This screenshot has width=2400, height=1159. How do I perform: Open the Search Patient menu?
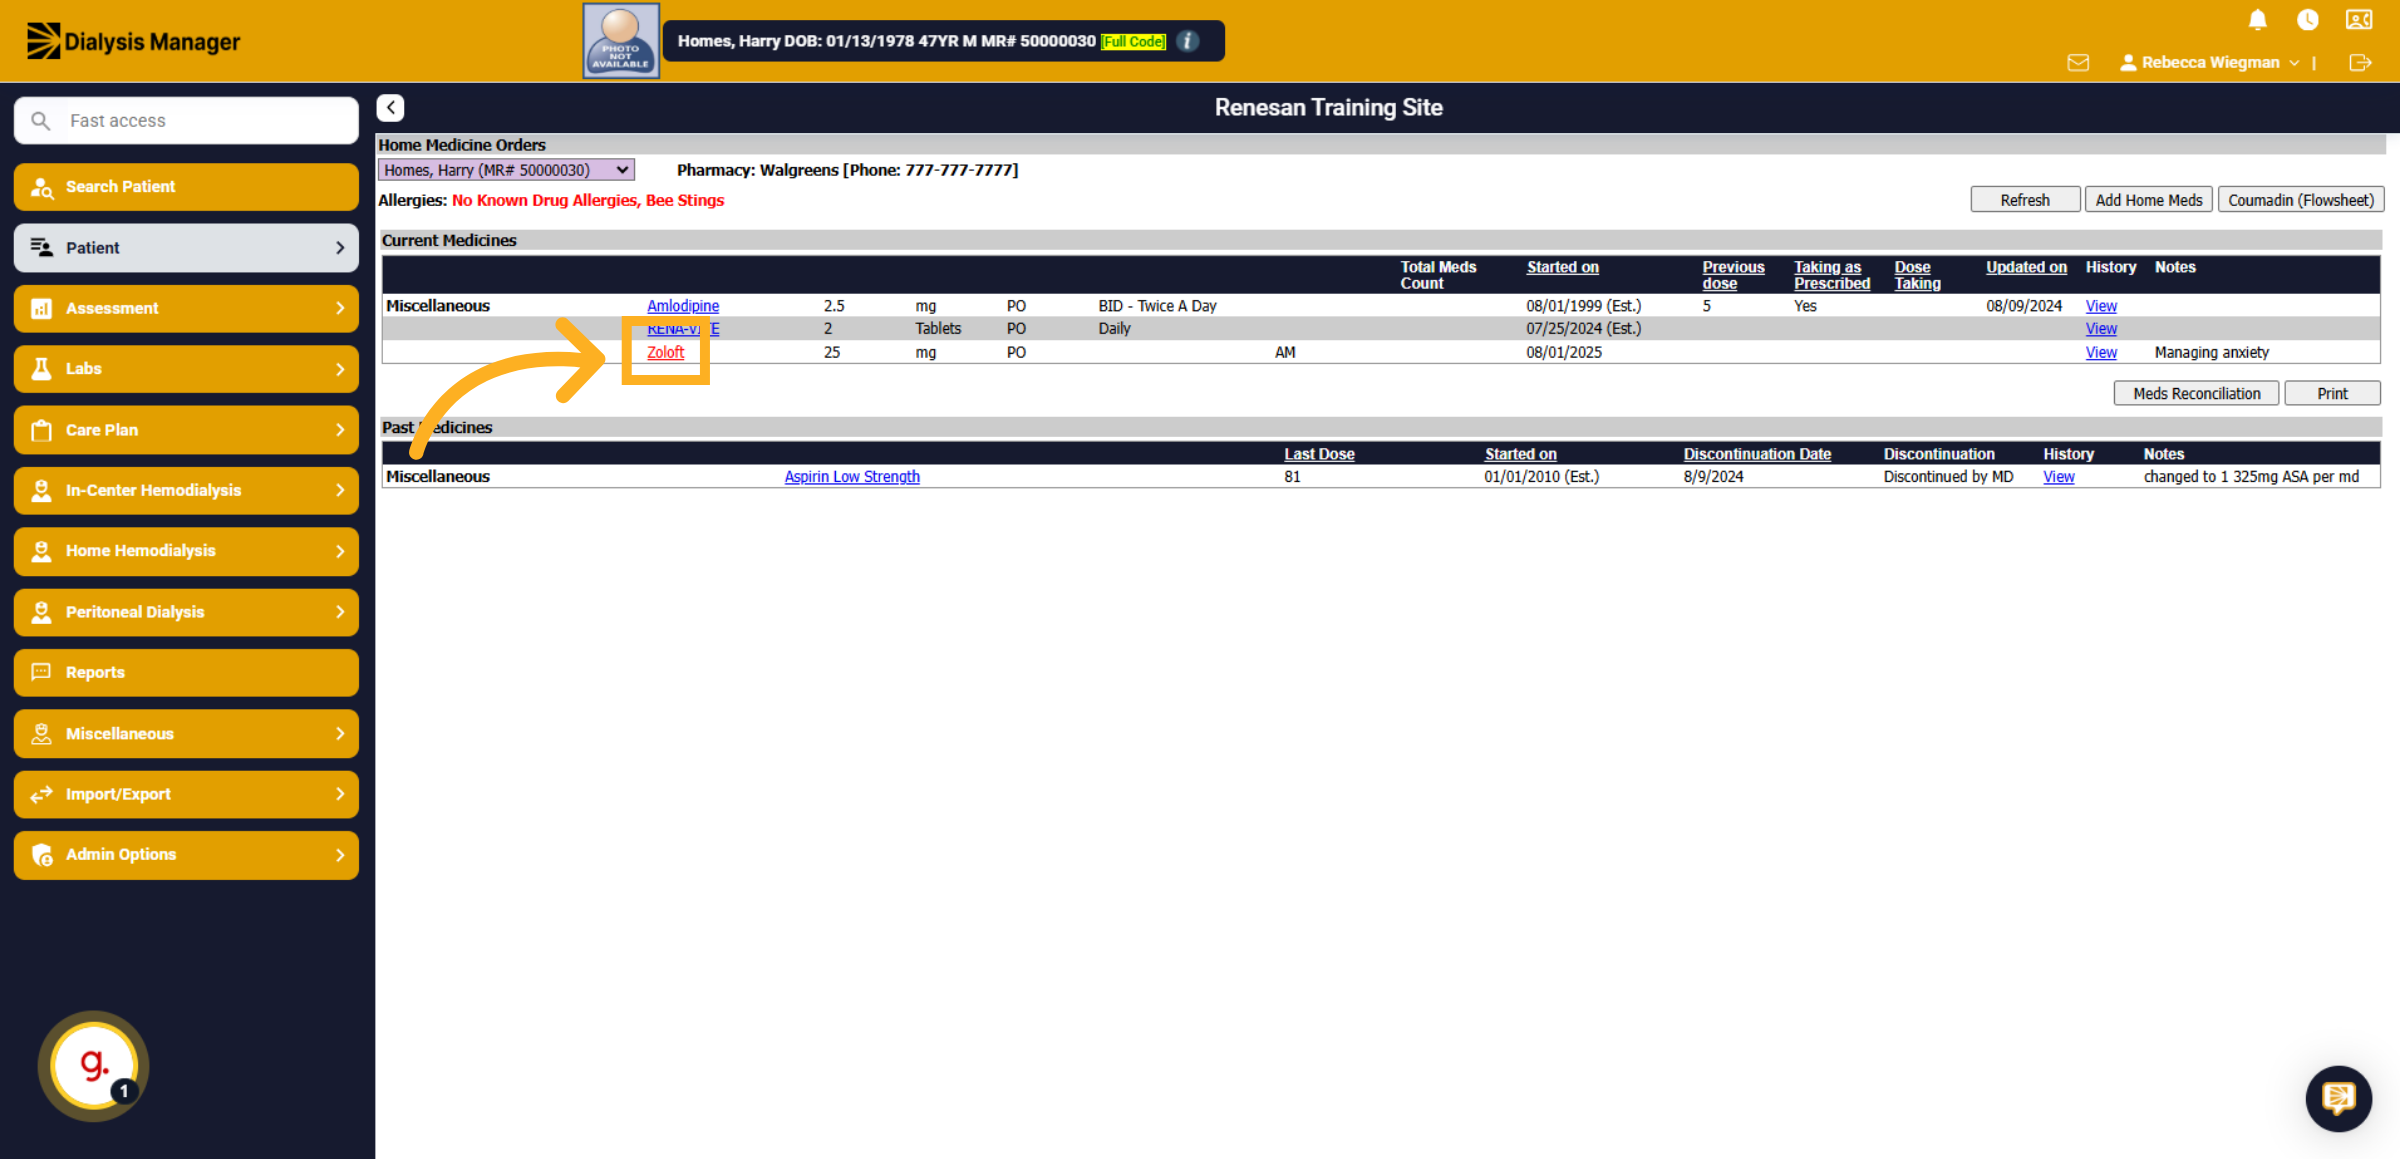point(187,187)
